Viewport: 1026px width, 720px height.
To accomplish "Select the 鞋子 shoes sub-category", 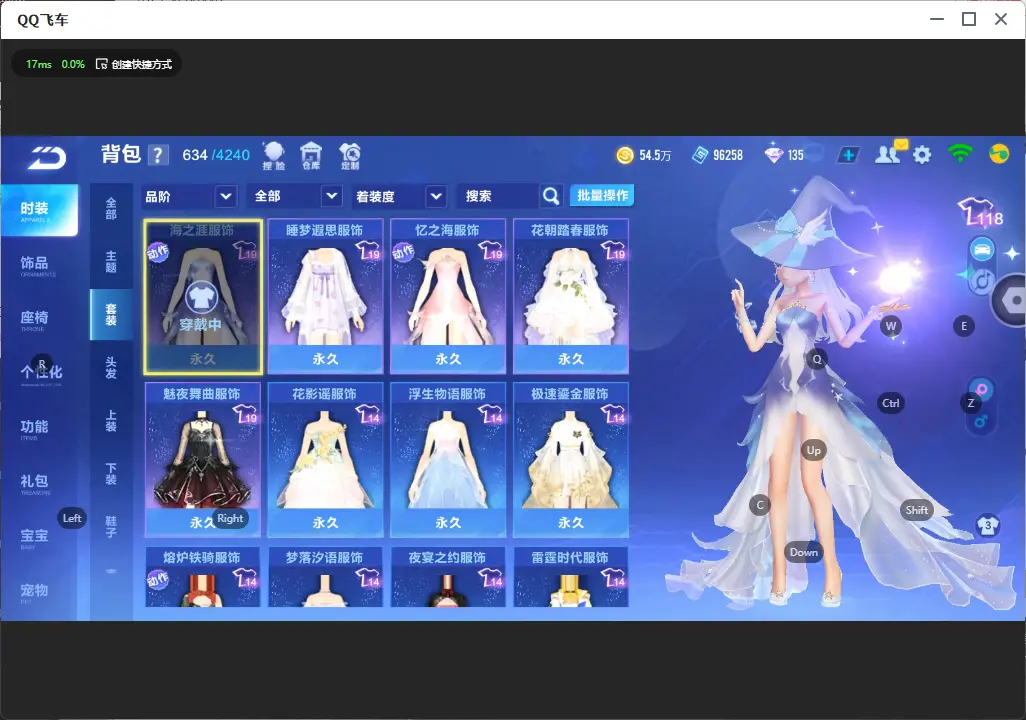I will 111,527.
